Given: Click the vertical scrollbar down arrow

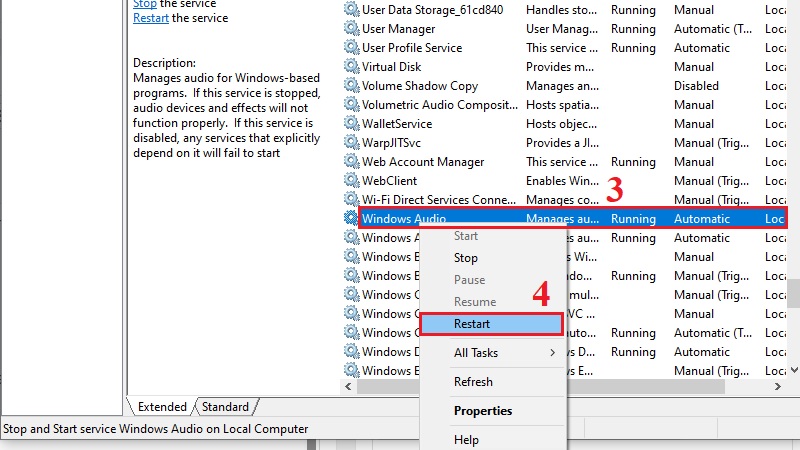Looking at the screenshot, I should pos(794,370).
